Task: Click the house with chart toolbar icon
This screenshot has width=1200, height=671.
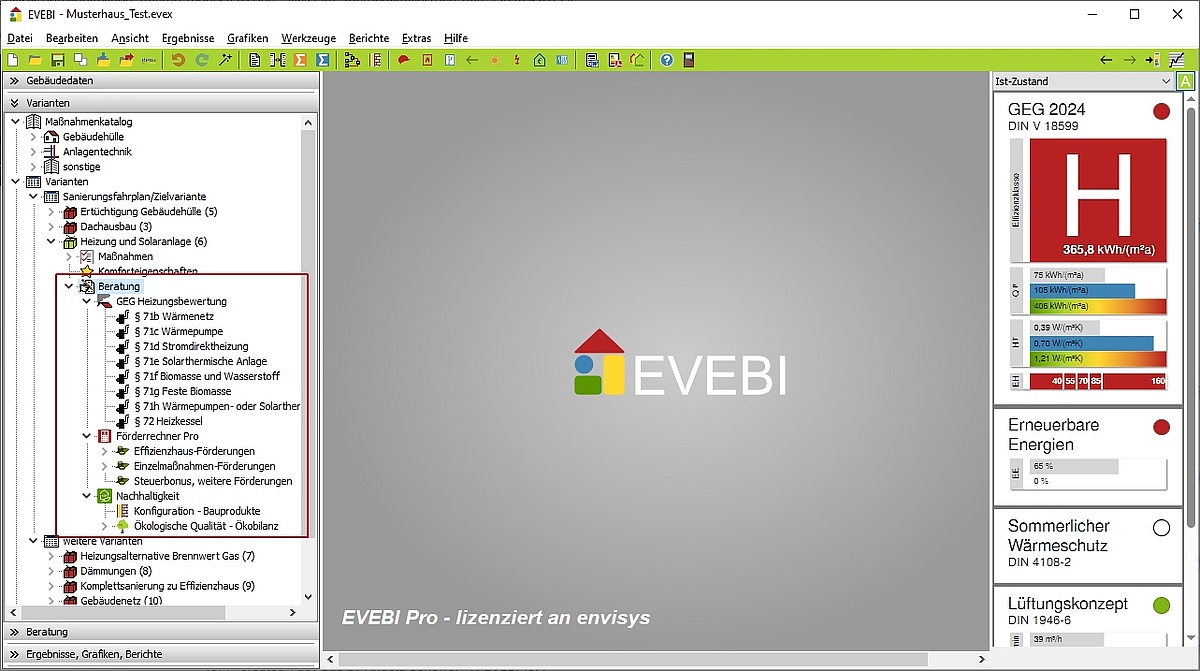Action: pyautogui.click(x=638, y=60)
